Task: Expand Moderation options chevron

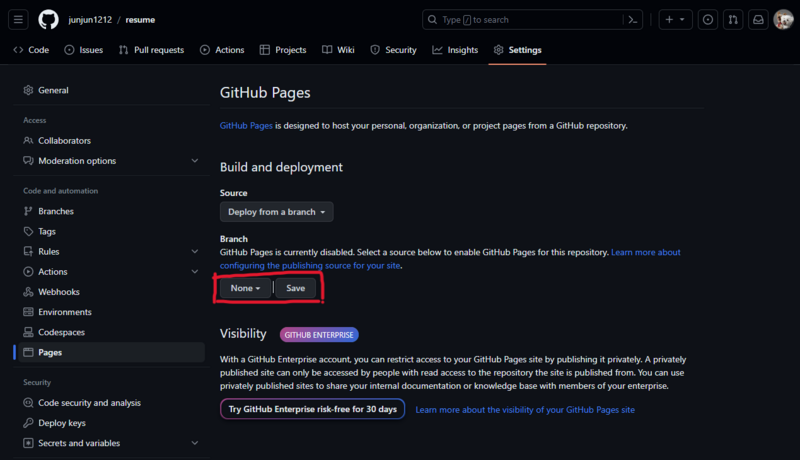Action: (194, 161)
